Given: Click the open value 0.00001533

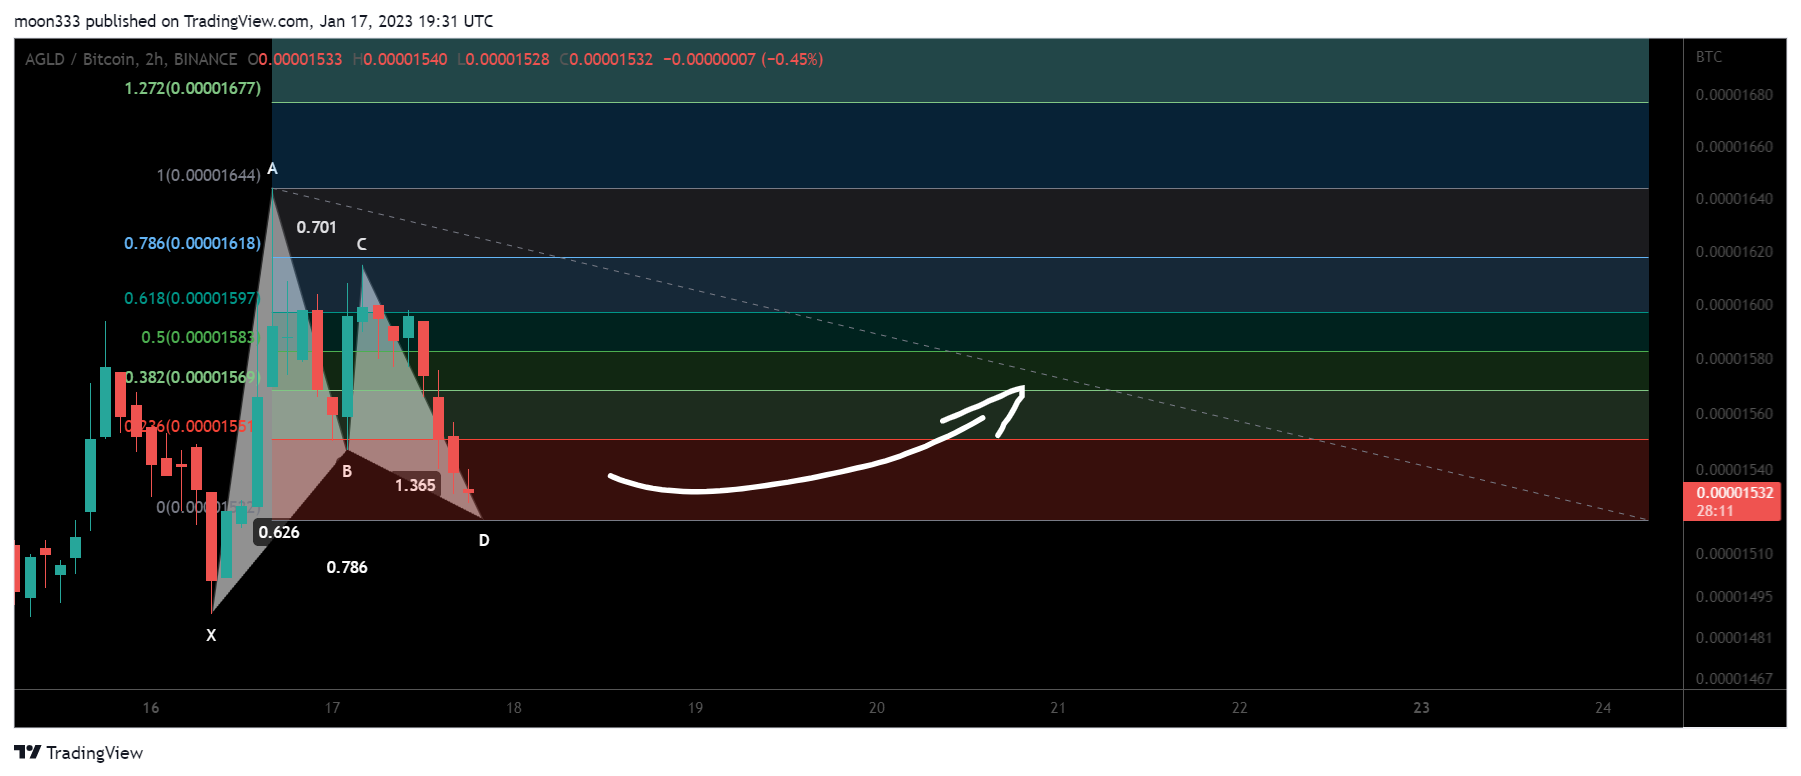Looking at the screenshot, I should click(300, 59).
